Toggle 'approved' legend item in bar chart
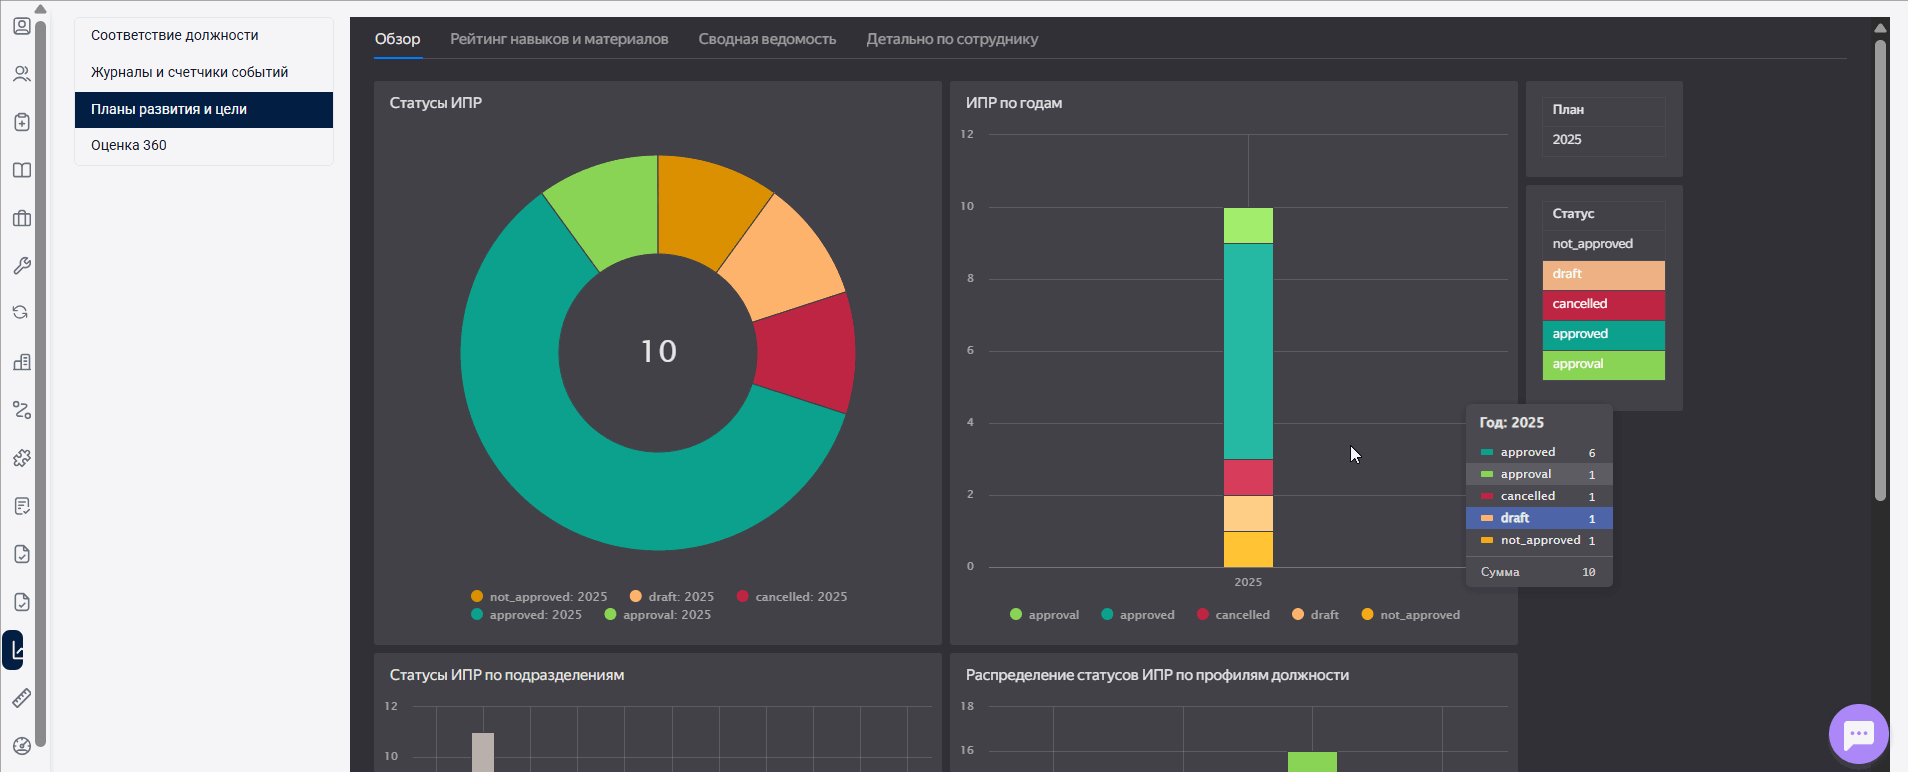The width and height of the screenshot is (1908, 772). (x=1137, y=615)
